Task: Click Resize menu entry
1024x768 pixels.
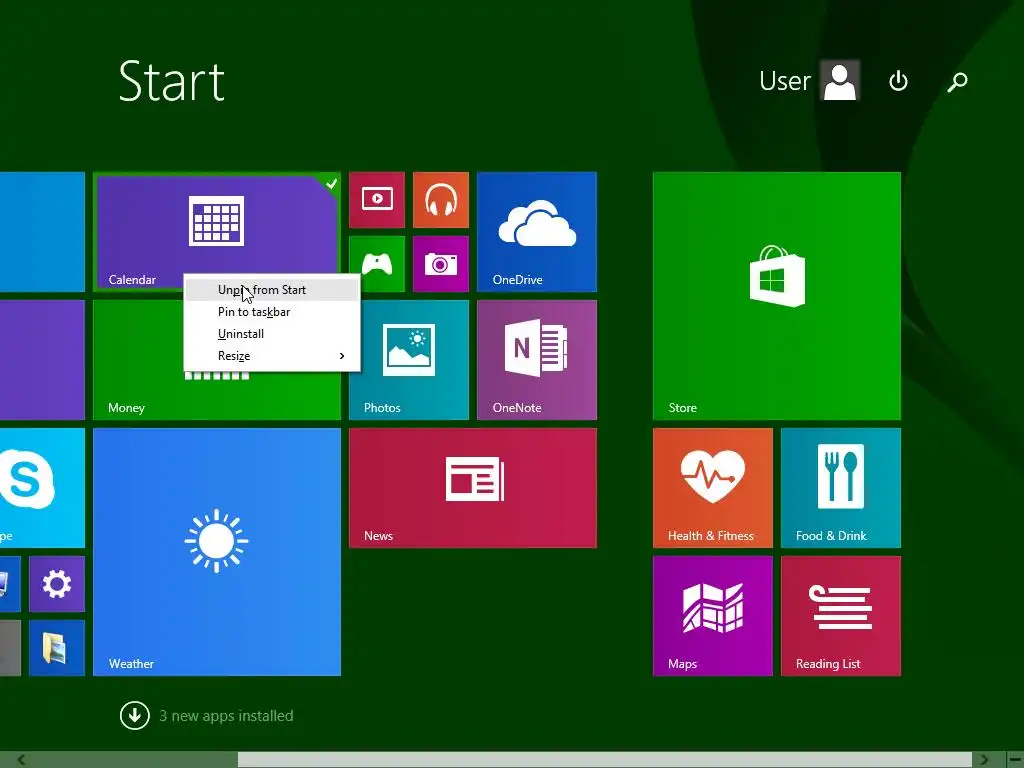Action: click(272, 356)
